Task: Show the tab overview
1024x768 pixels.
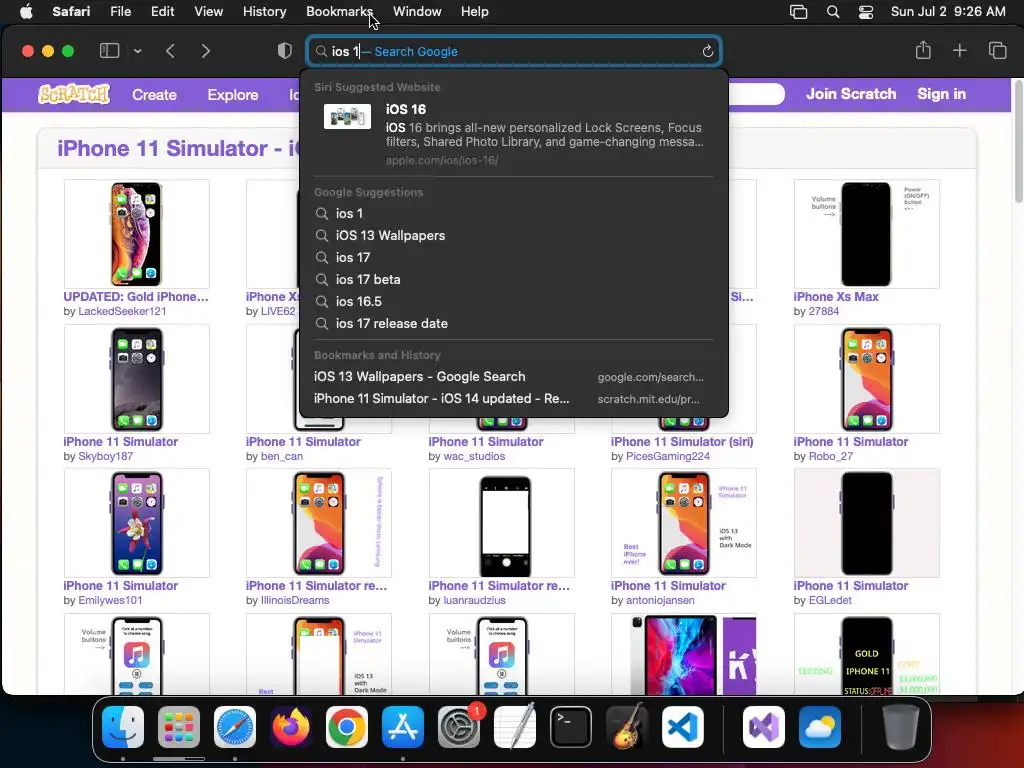Action: 997,51
